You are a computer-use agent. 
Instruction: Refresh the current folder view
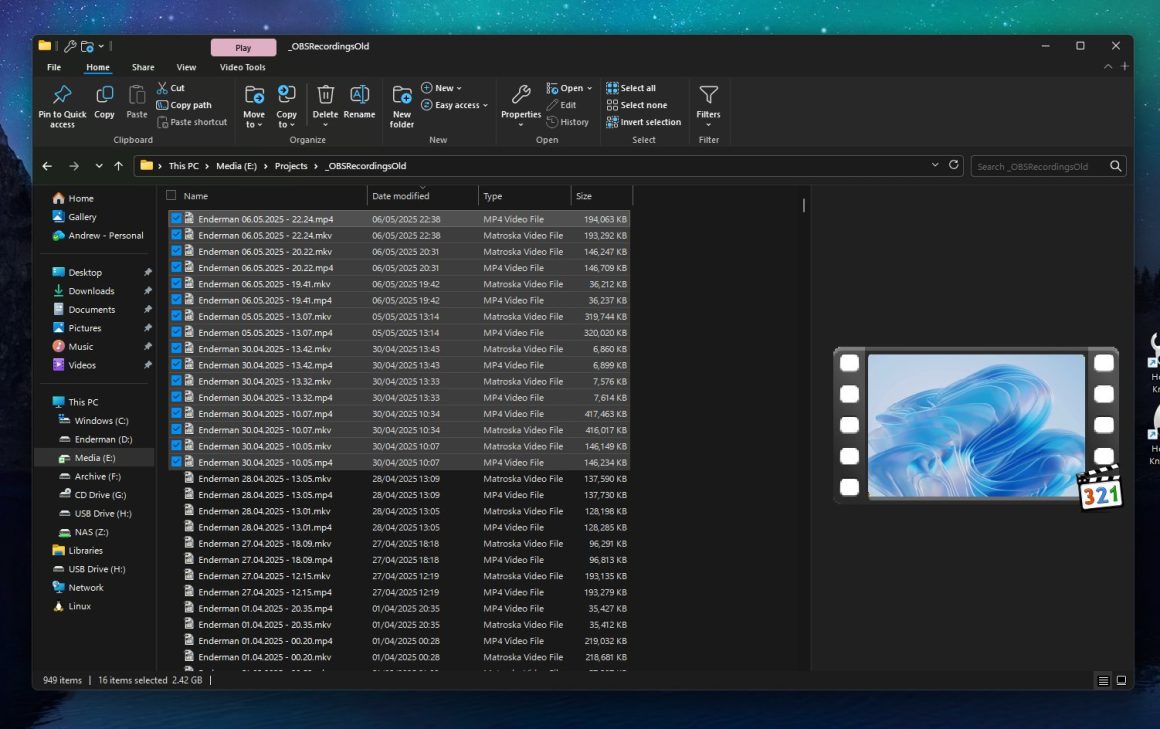[954, 165]
